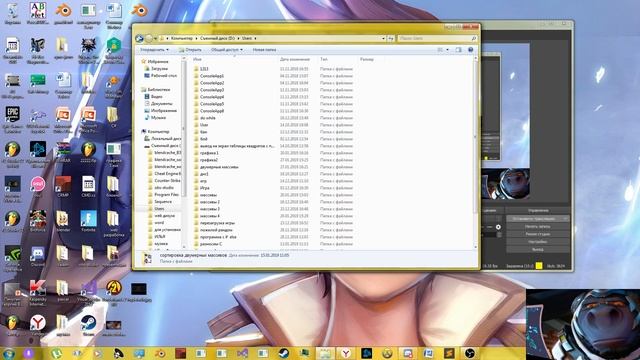Click the gear icon in OBS window
This screenshot has height=360, width=640.
pos(498,227)
